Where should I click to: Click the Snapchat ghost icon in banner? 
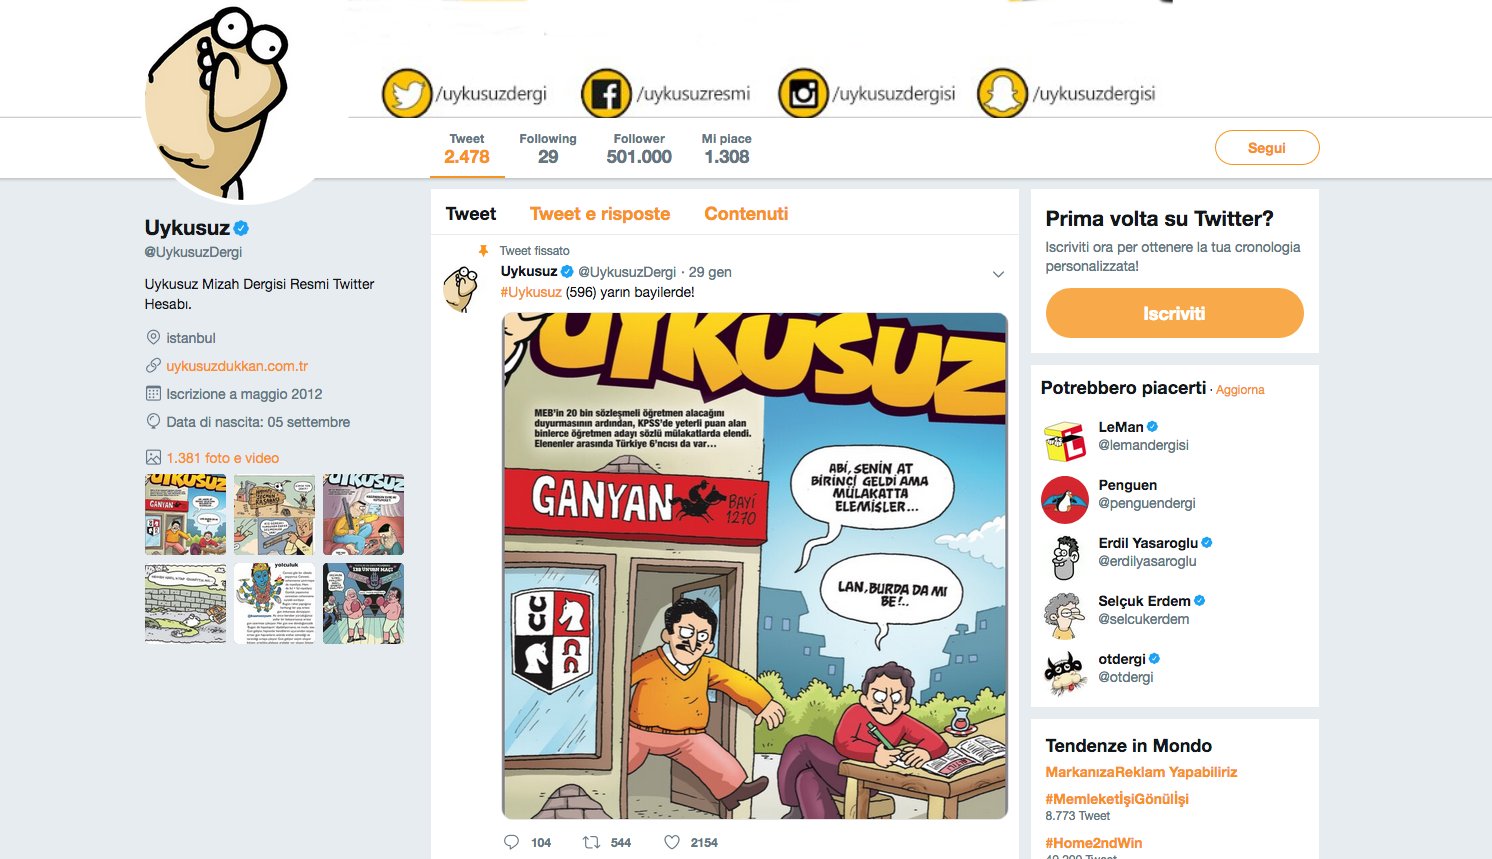[x=1002, y=94]
